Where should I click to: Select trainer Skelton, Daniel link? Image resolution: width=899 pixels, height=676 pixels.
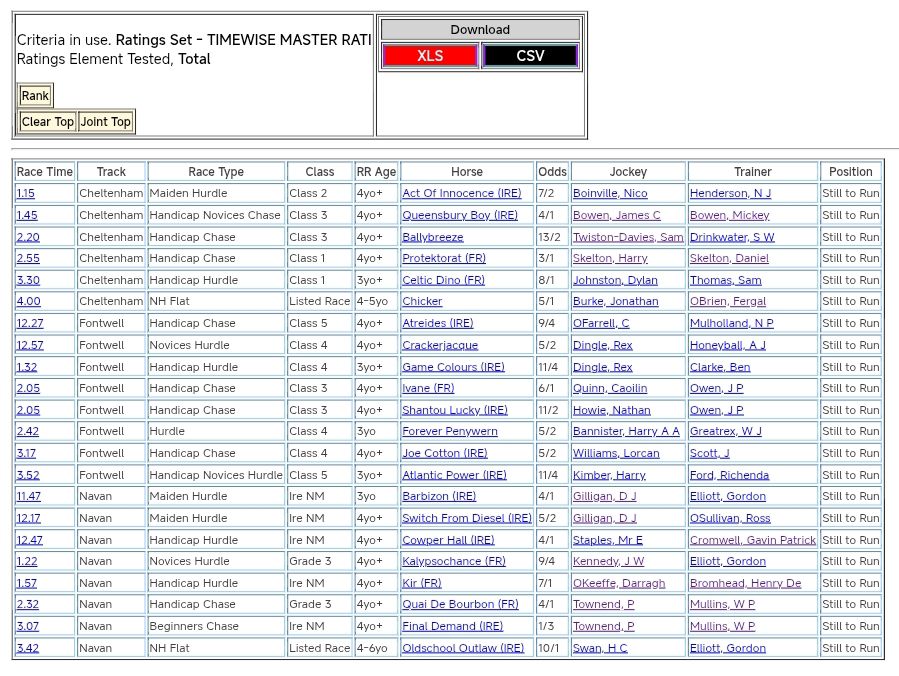click(729, 259)
